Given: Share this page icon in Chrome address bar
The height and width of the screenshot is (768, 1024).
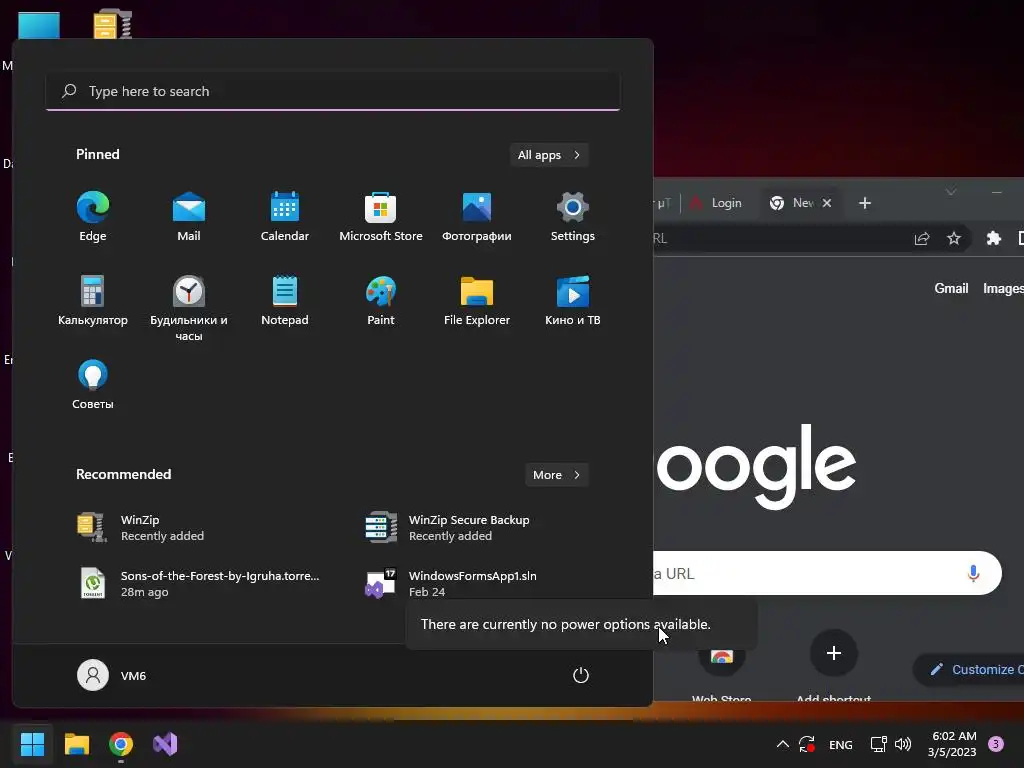Looking at the screenshot, I should pyautogui.click(x=921, y=238).
